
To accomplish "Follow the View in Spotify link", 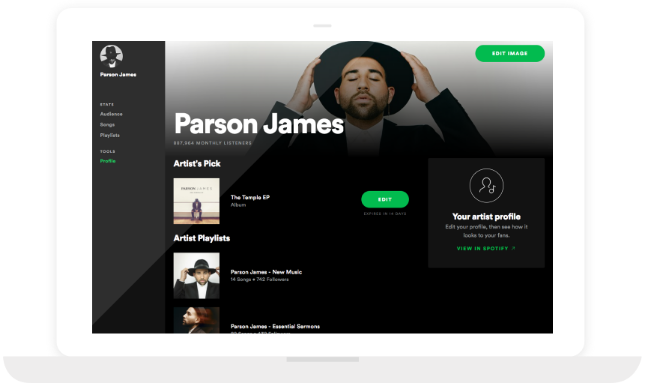I will point(482,248).
